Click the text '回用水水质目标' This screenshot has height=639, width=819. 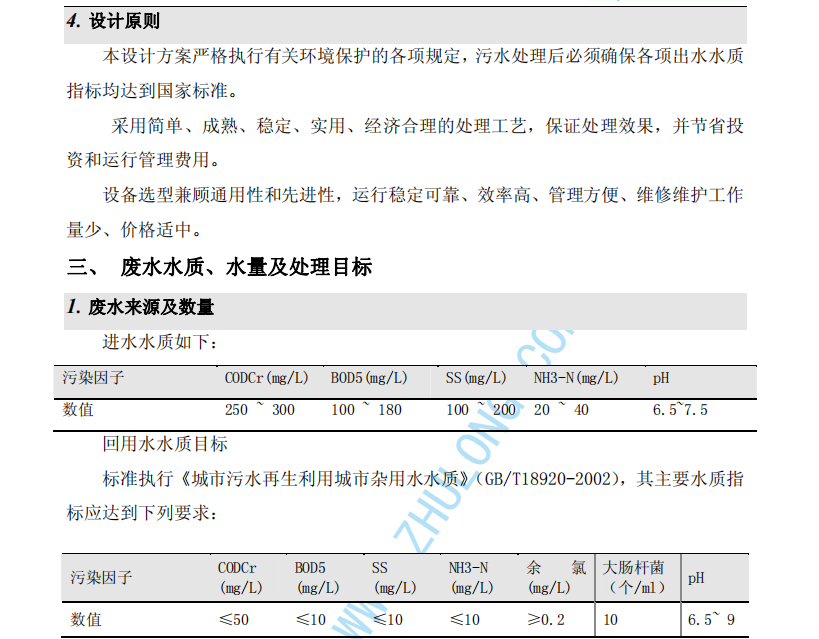165,444
